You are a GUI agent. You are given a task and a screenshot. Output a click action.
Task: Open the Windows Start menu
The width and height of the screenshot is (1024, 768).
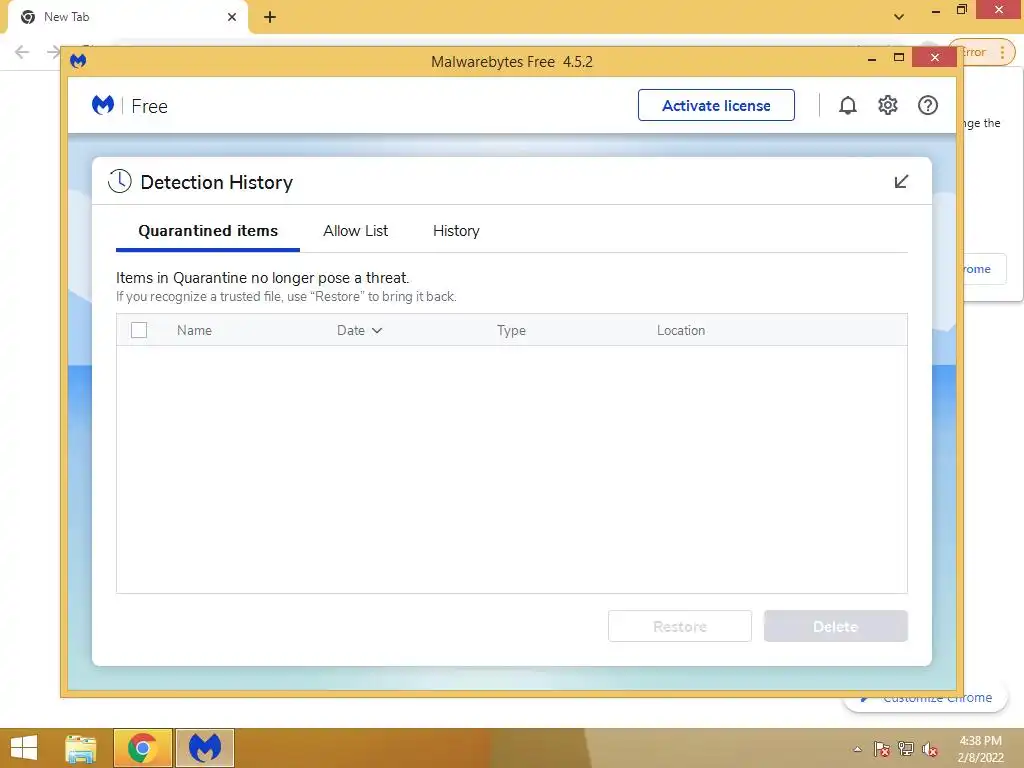pyautogui.click(x=24, y=748)
